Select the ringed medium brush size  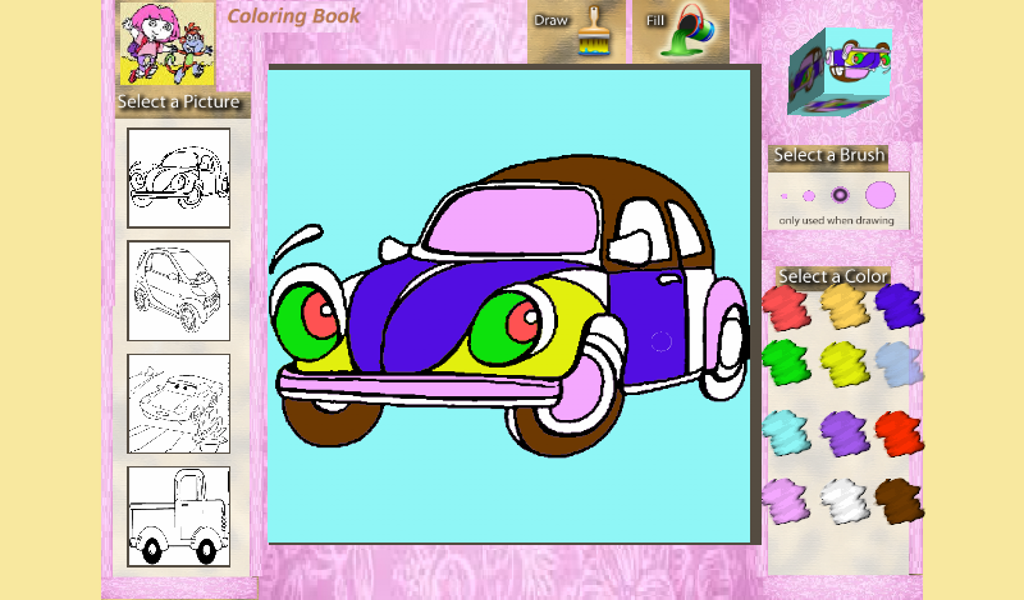coord(840,195)
